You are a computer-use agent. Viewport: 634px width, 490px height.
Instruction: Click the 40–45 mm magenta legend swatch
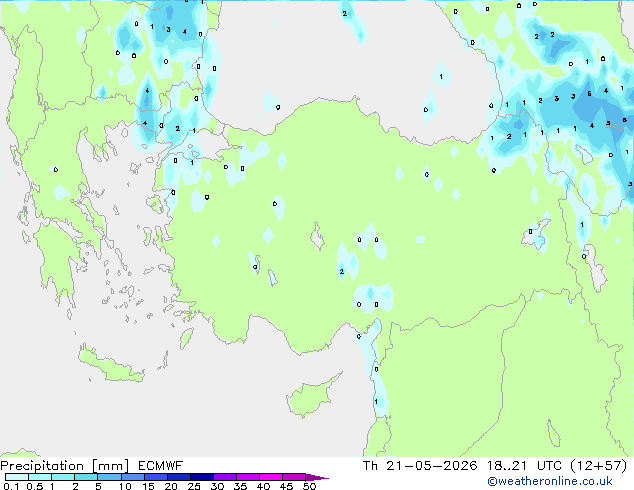pyautogui.click(x=271, y=477)
